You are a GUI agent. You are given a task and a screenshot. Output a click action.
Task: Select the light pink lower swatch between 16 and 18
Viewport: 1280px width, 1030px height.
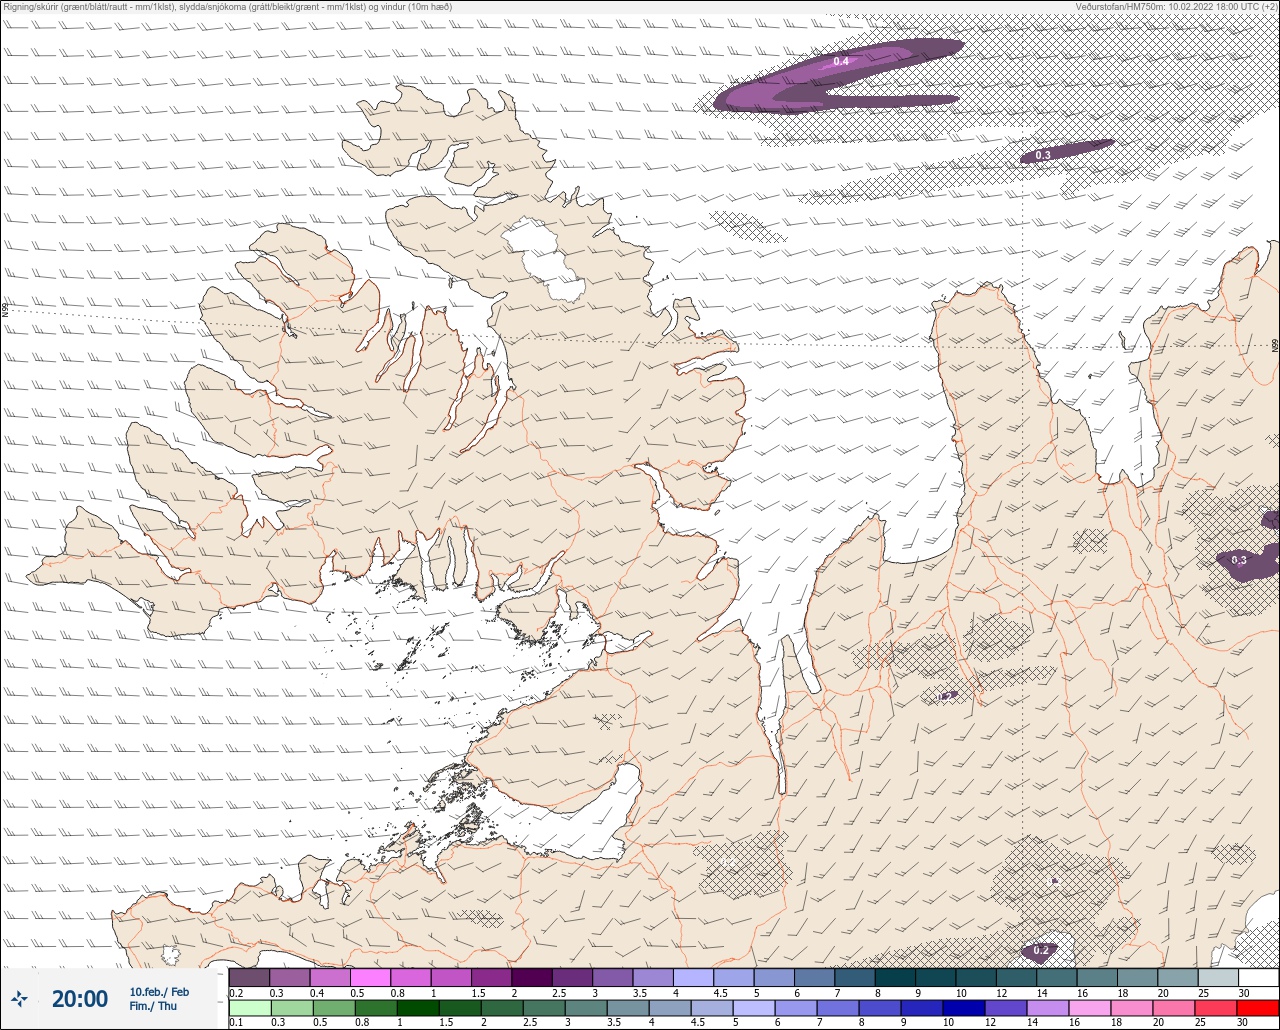1090,1008
